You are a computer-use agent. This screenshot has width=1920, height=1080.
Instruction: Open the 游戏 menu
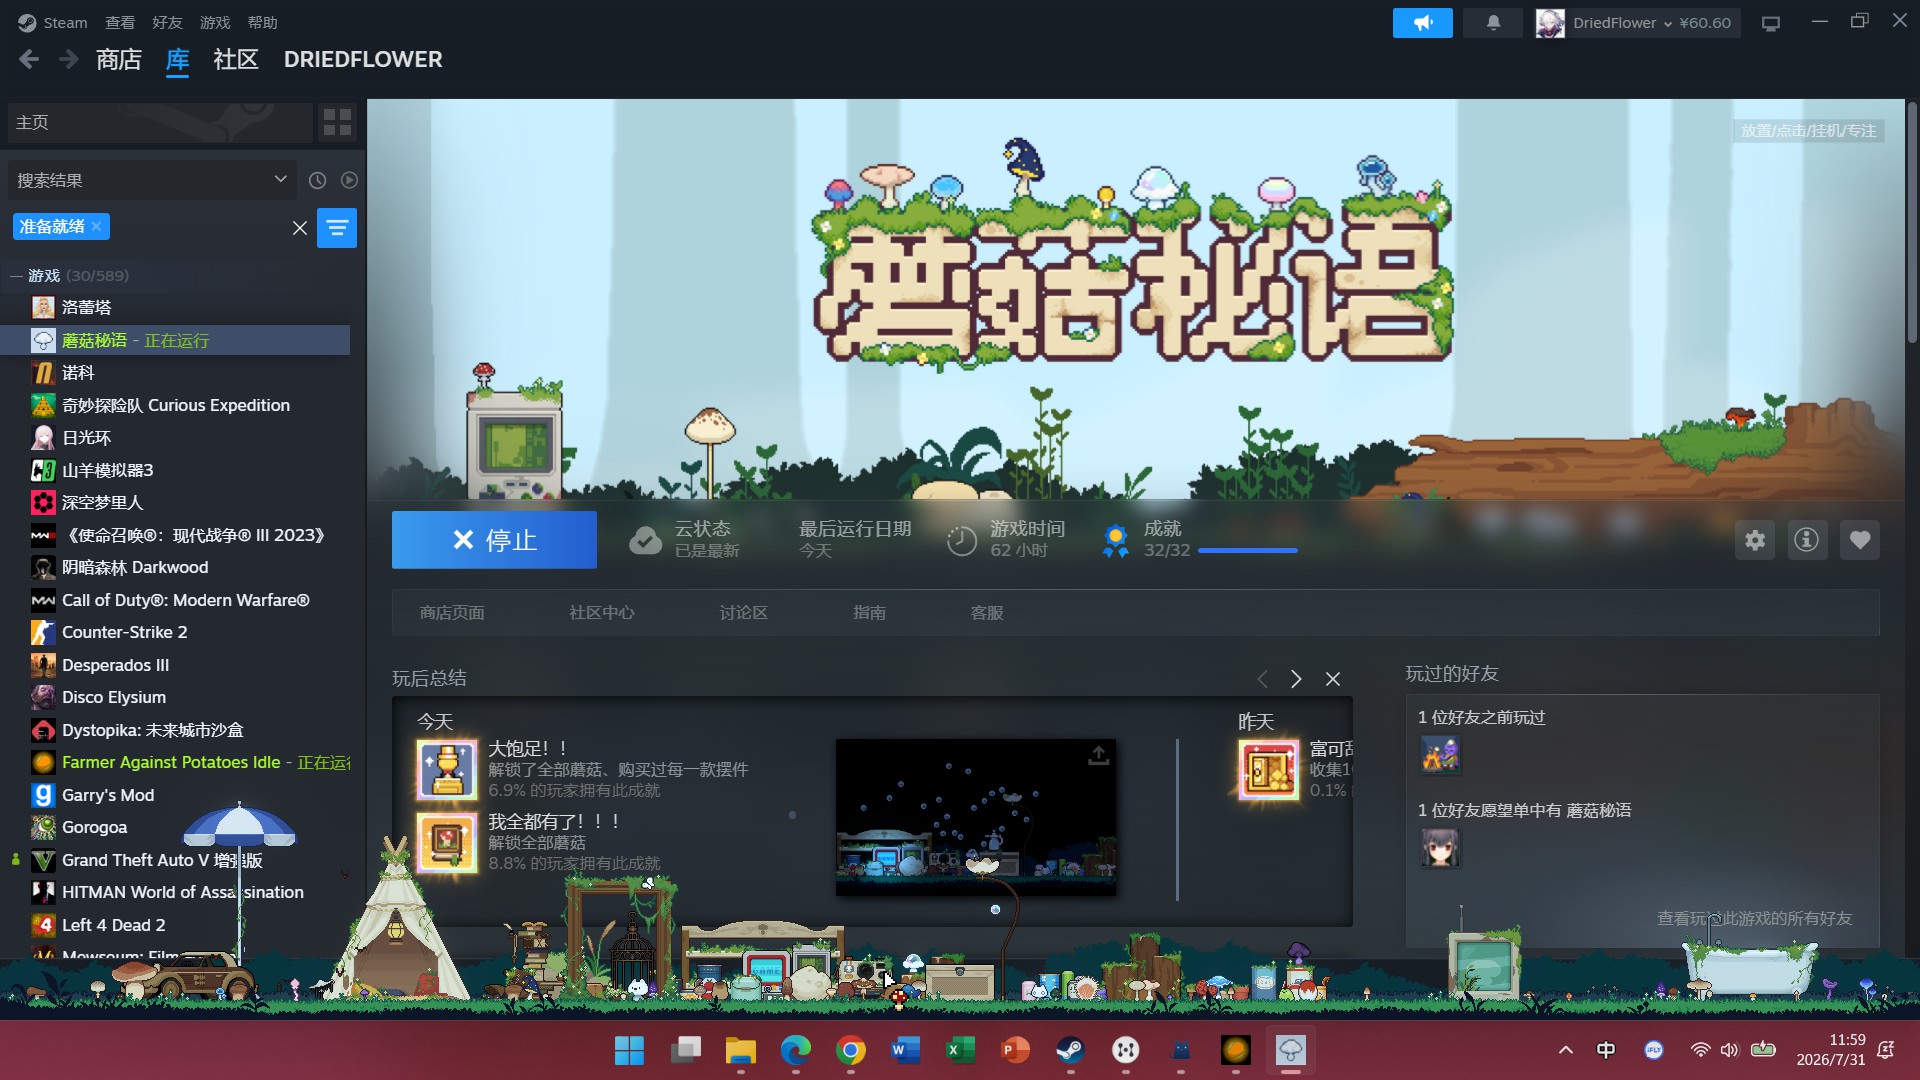coord(215,22)
